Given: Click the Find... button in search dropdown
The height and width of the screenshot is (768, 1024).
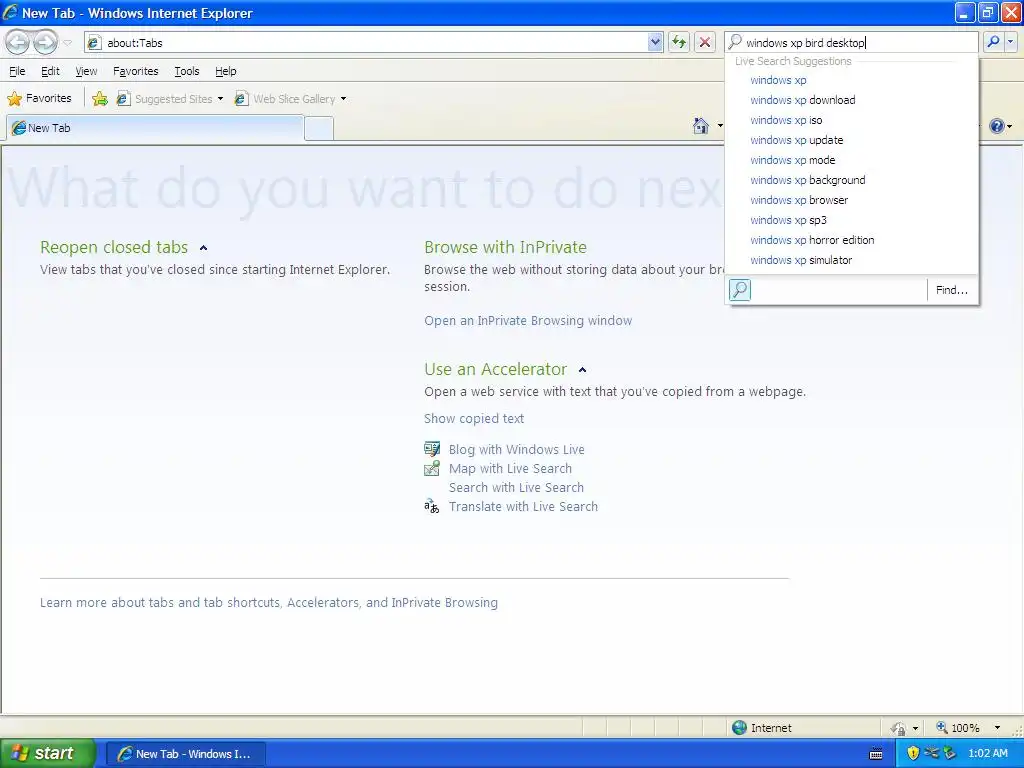Looking at the screenshot, I should 952,290.
